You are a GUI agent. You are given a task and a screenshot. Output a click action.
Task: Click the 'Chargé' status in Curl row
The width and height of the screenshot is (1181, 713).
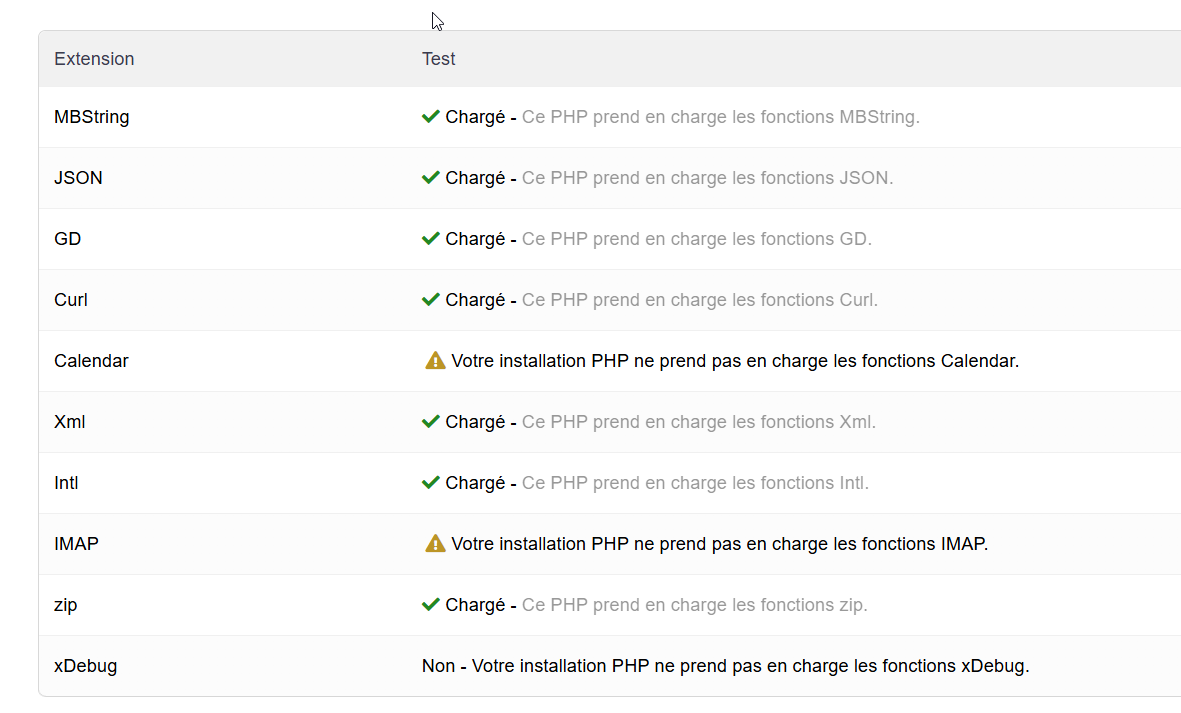point(475,300)
